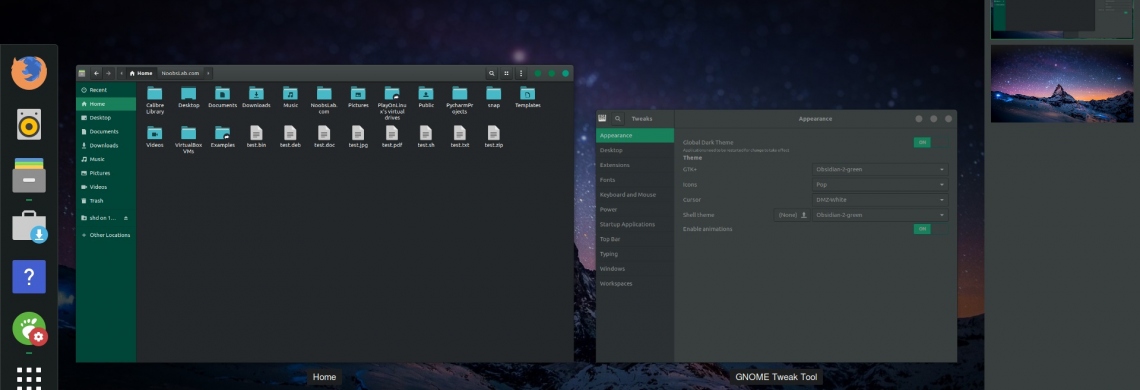Open the software installer briefcase dock icon
The height and width of the screenshot is (390, 1140).
(30, 226)
